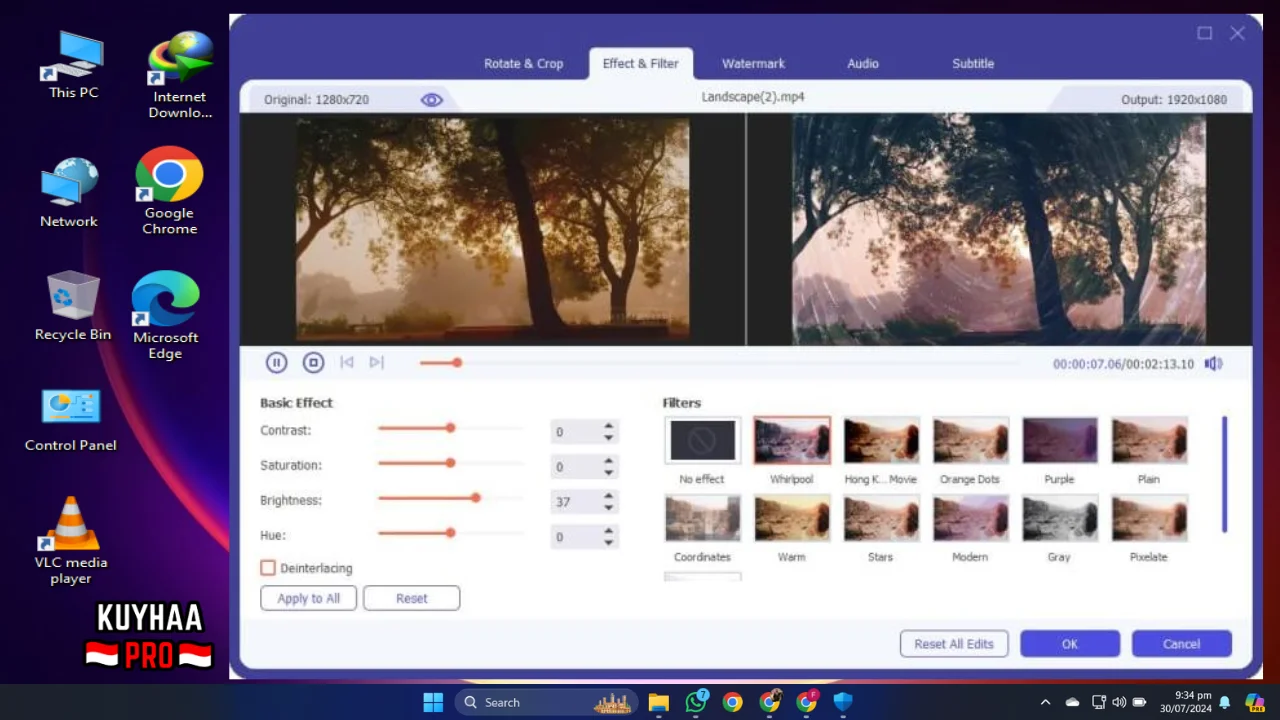Select VLC media player desktop icon
This screenshot has width=1280, height=720.
[71, 541]
